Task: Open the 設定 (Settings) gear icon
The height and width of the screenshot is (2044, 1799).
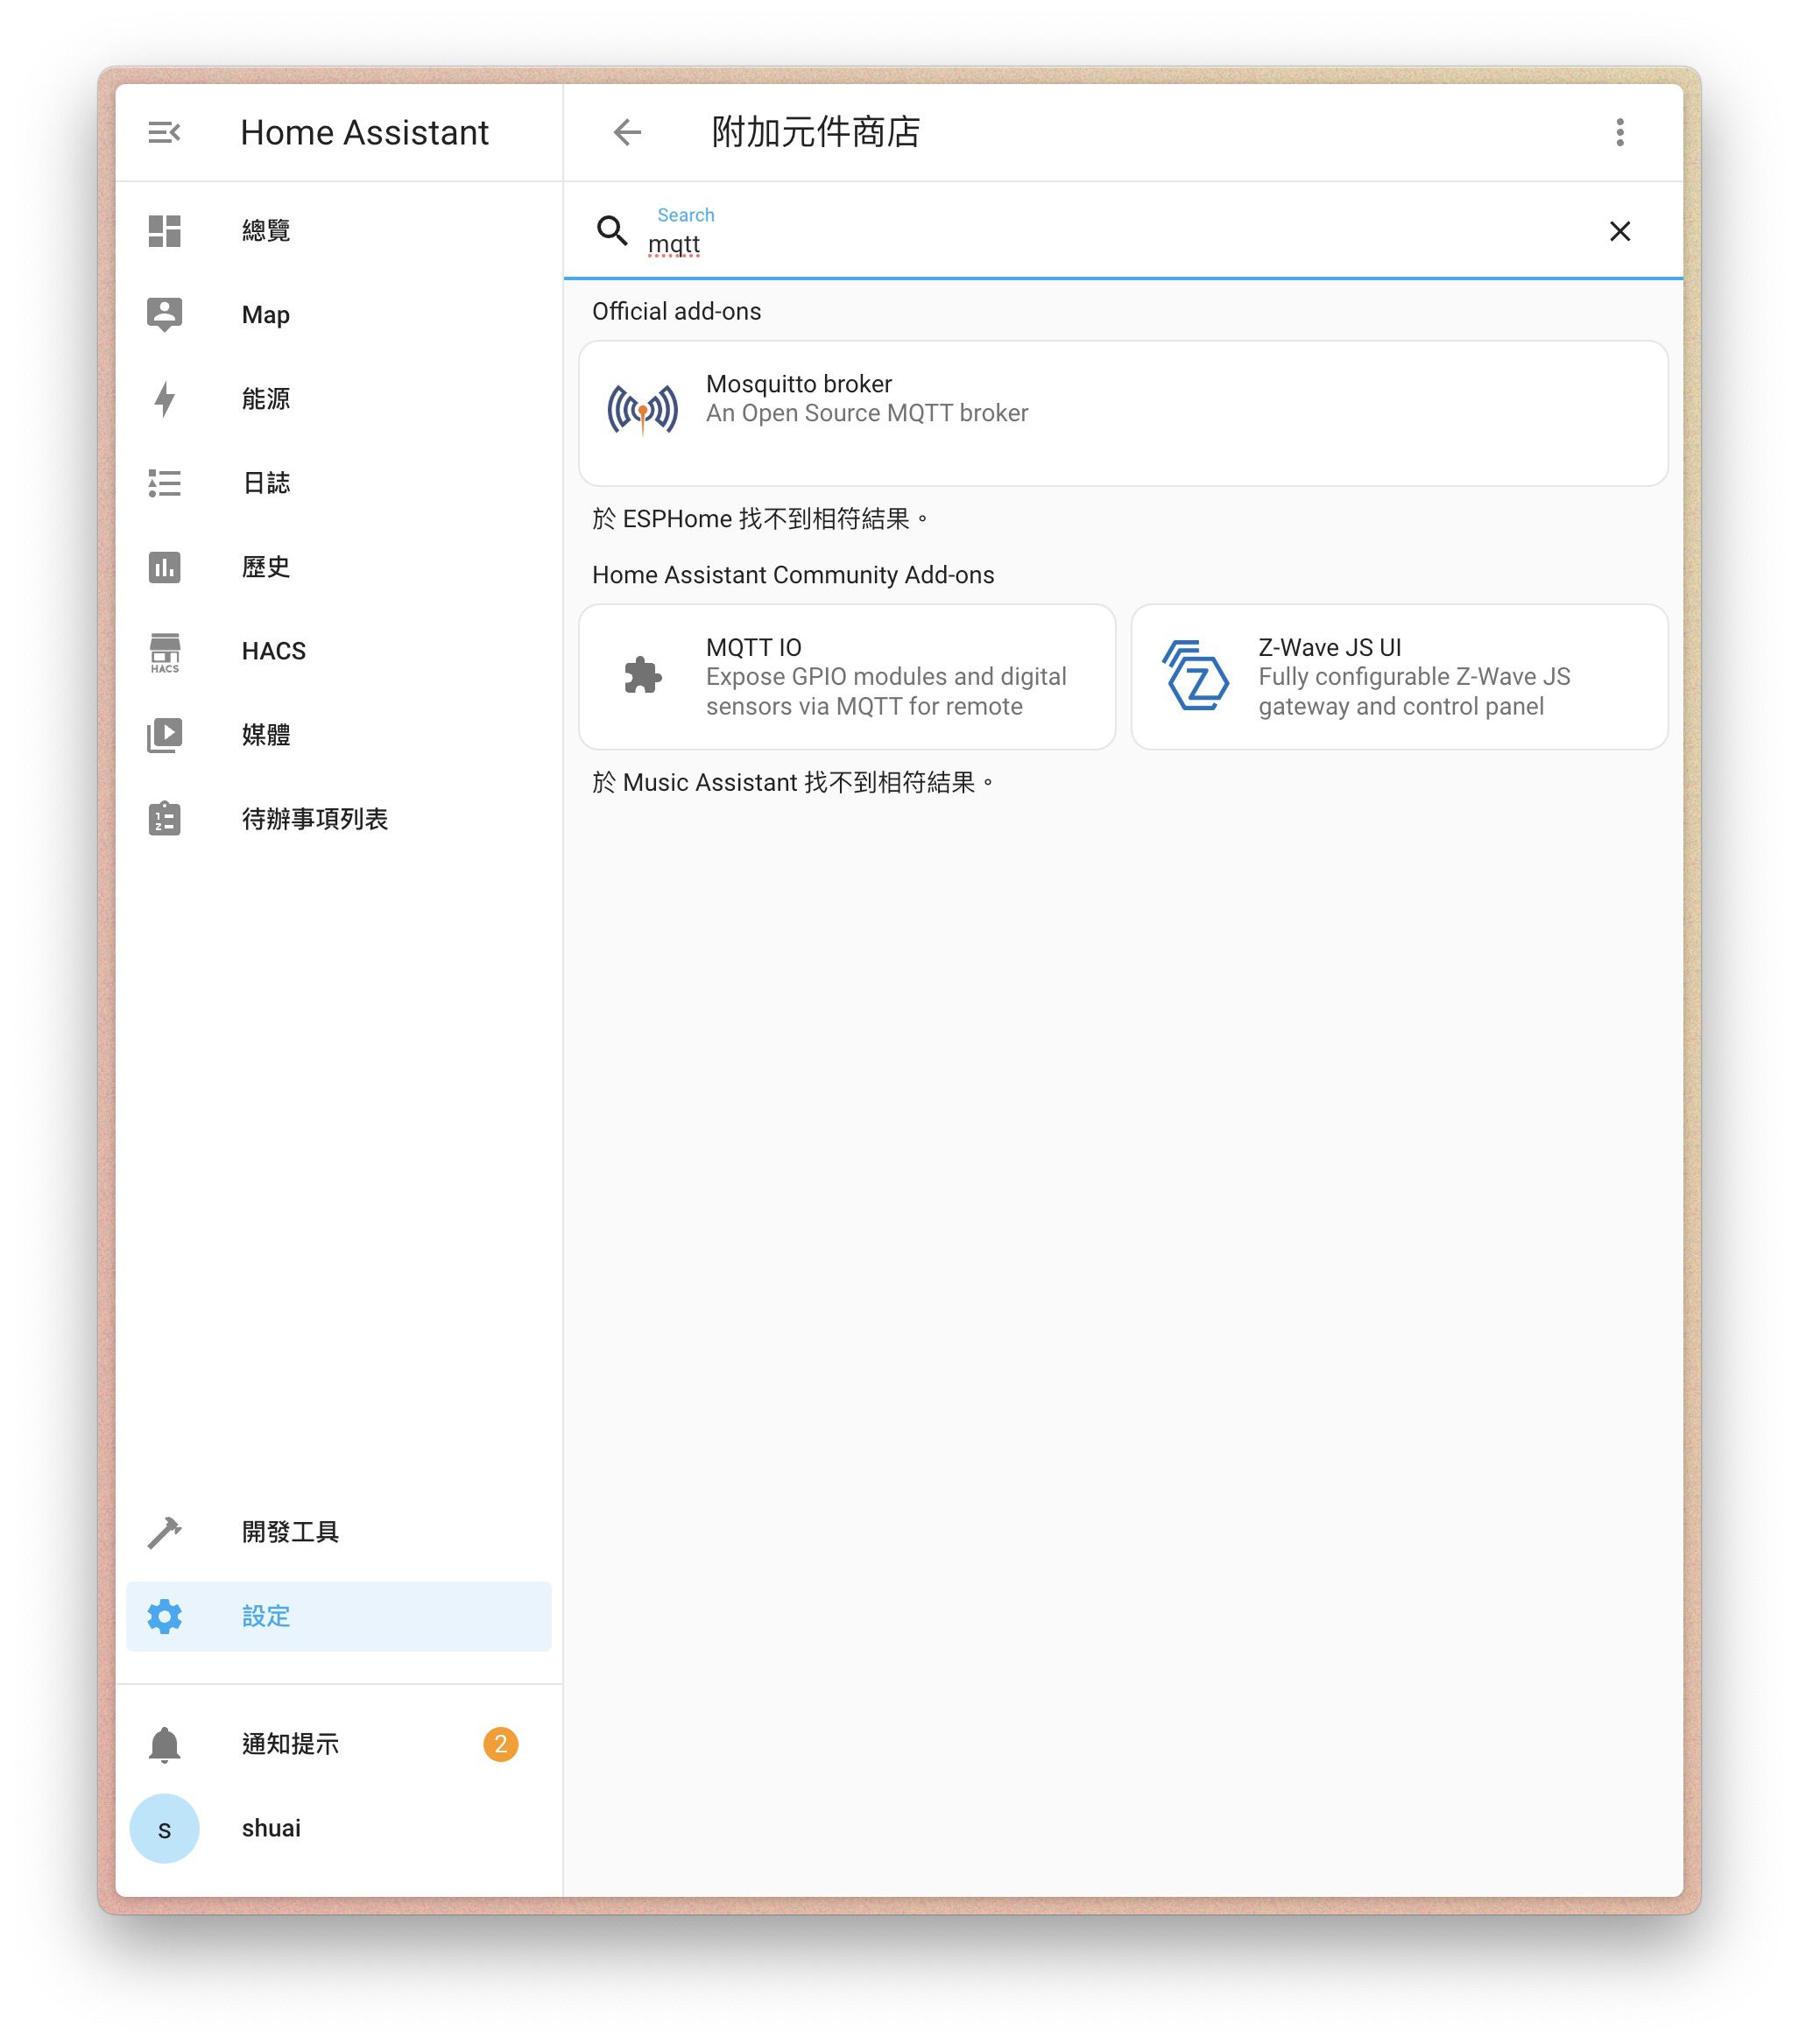Action: (166, 1617)
